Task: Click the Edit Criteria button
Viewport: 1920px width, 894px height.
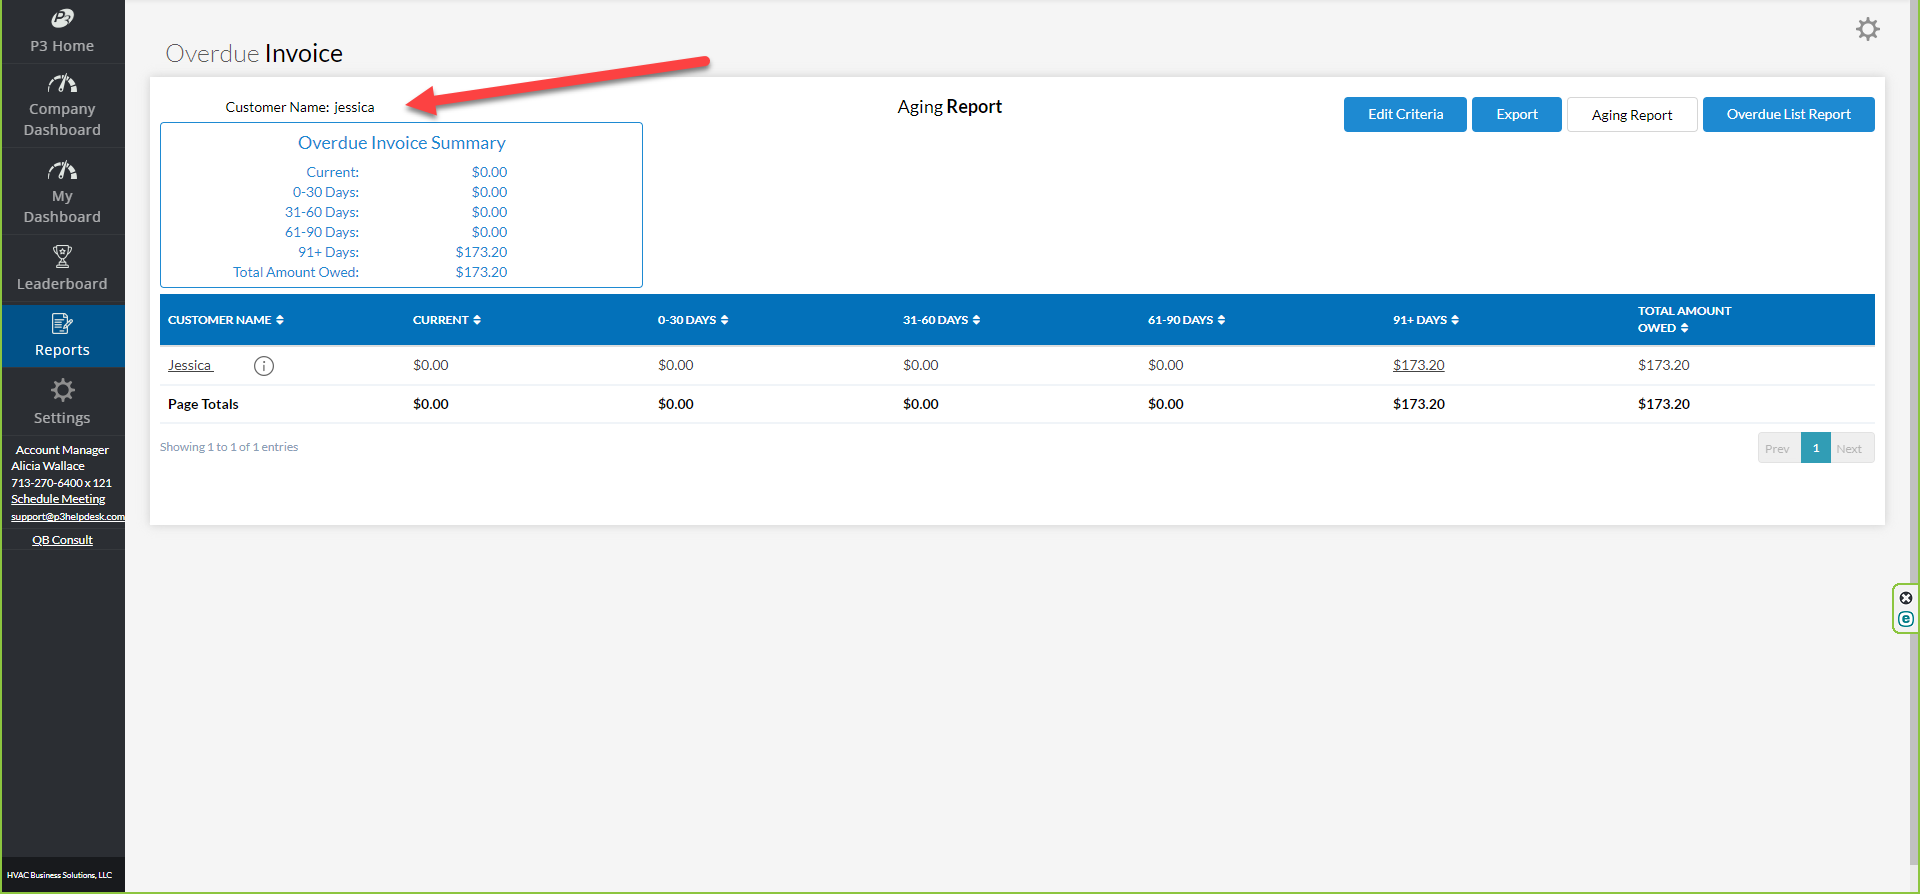Action: [1404, 115]
